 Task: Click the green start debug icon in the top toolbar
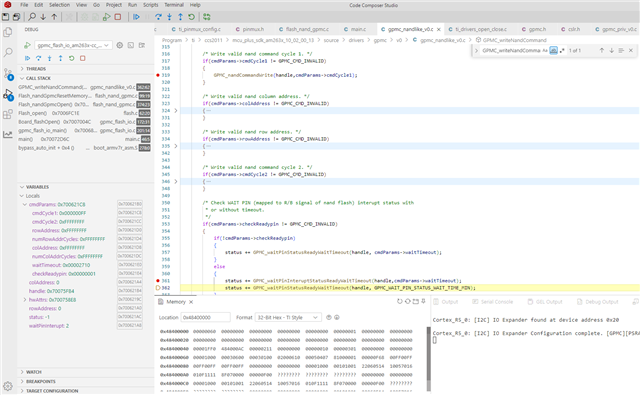107,17
